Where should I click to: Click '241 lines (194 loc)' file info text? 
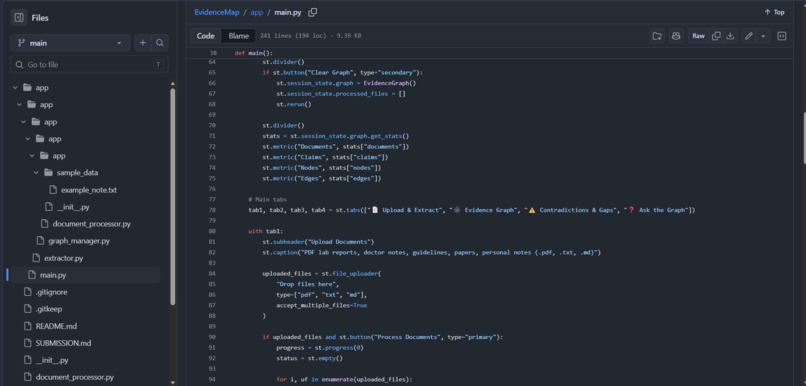293,36
